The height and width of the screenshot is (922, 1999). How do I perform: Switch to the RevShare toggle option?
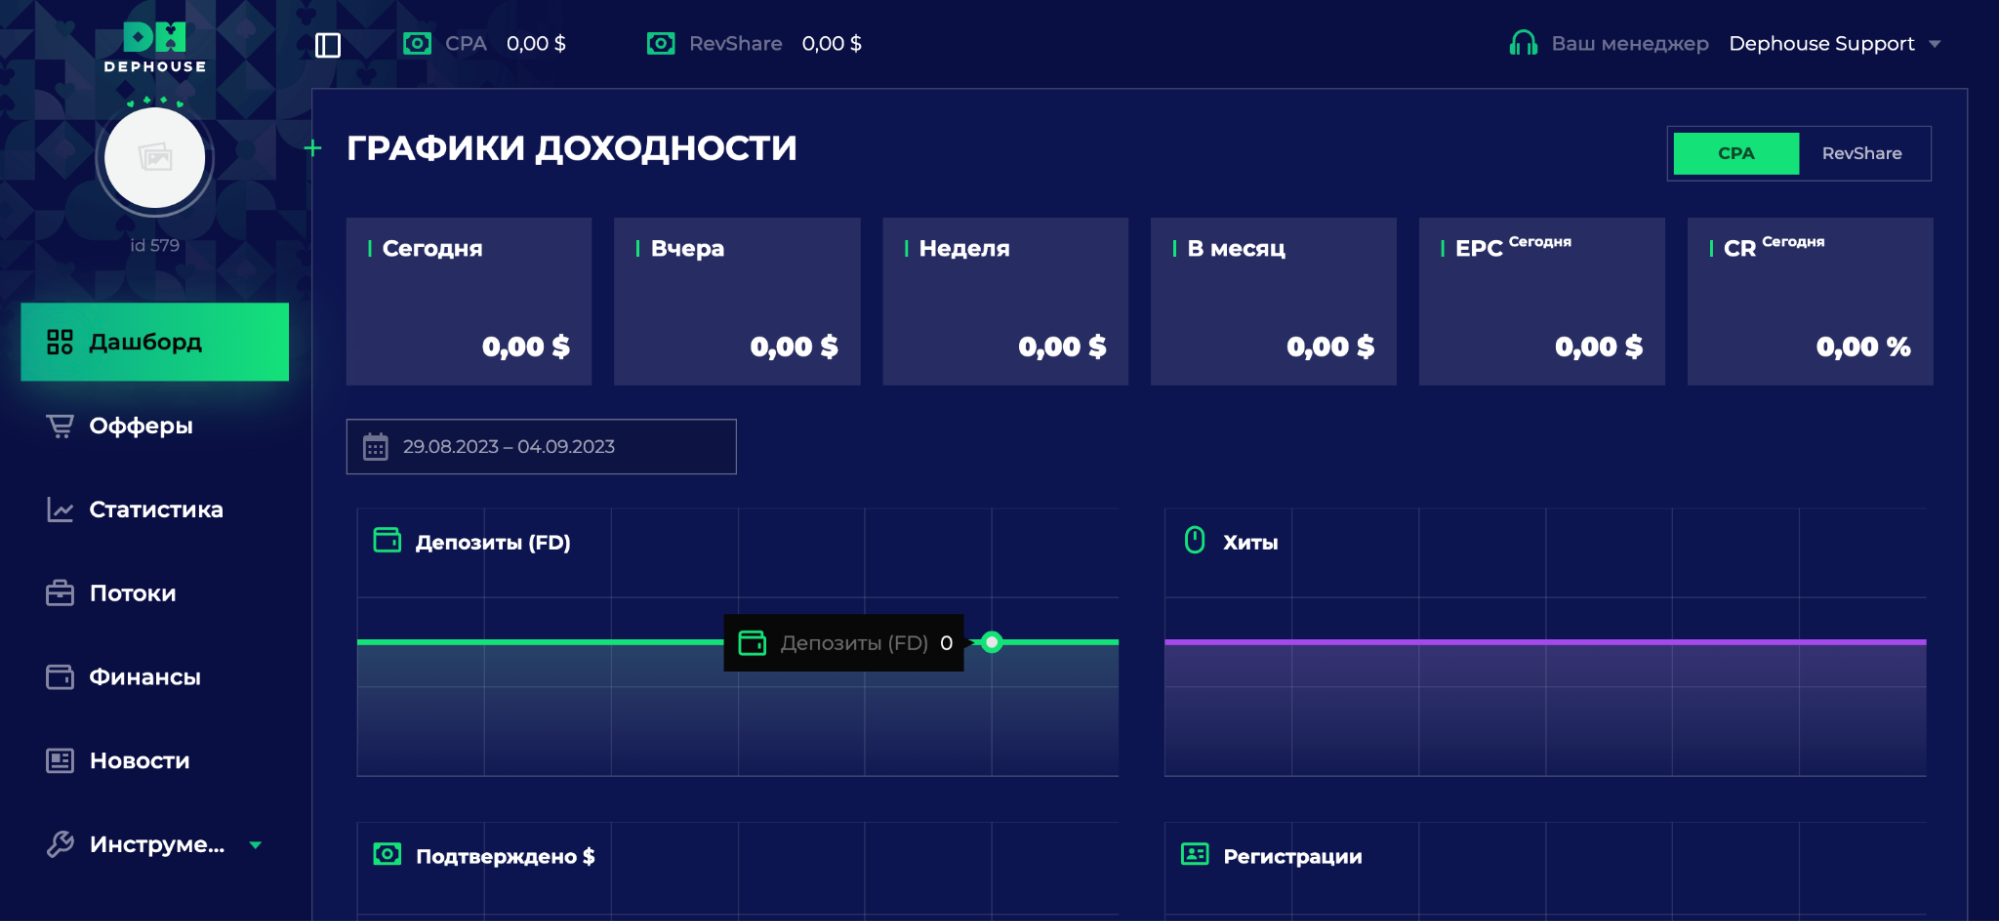(x=1861, y=153)
